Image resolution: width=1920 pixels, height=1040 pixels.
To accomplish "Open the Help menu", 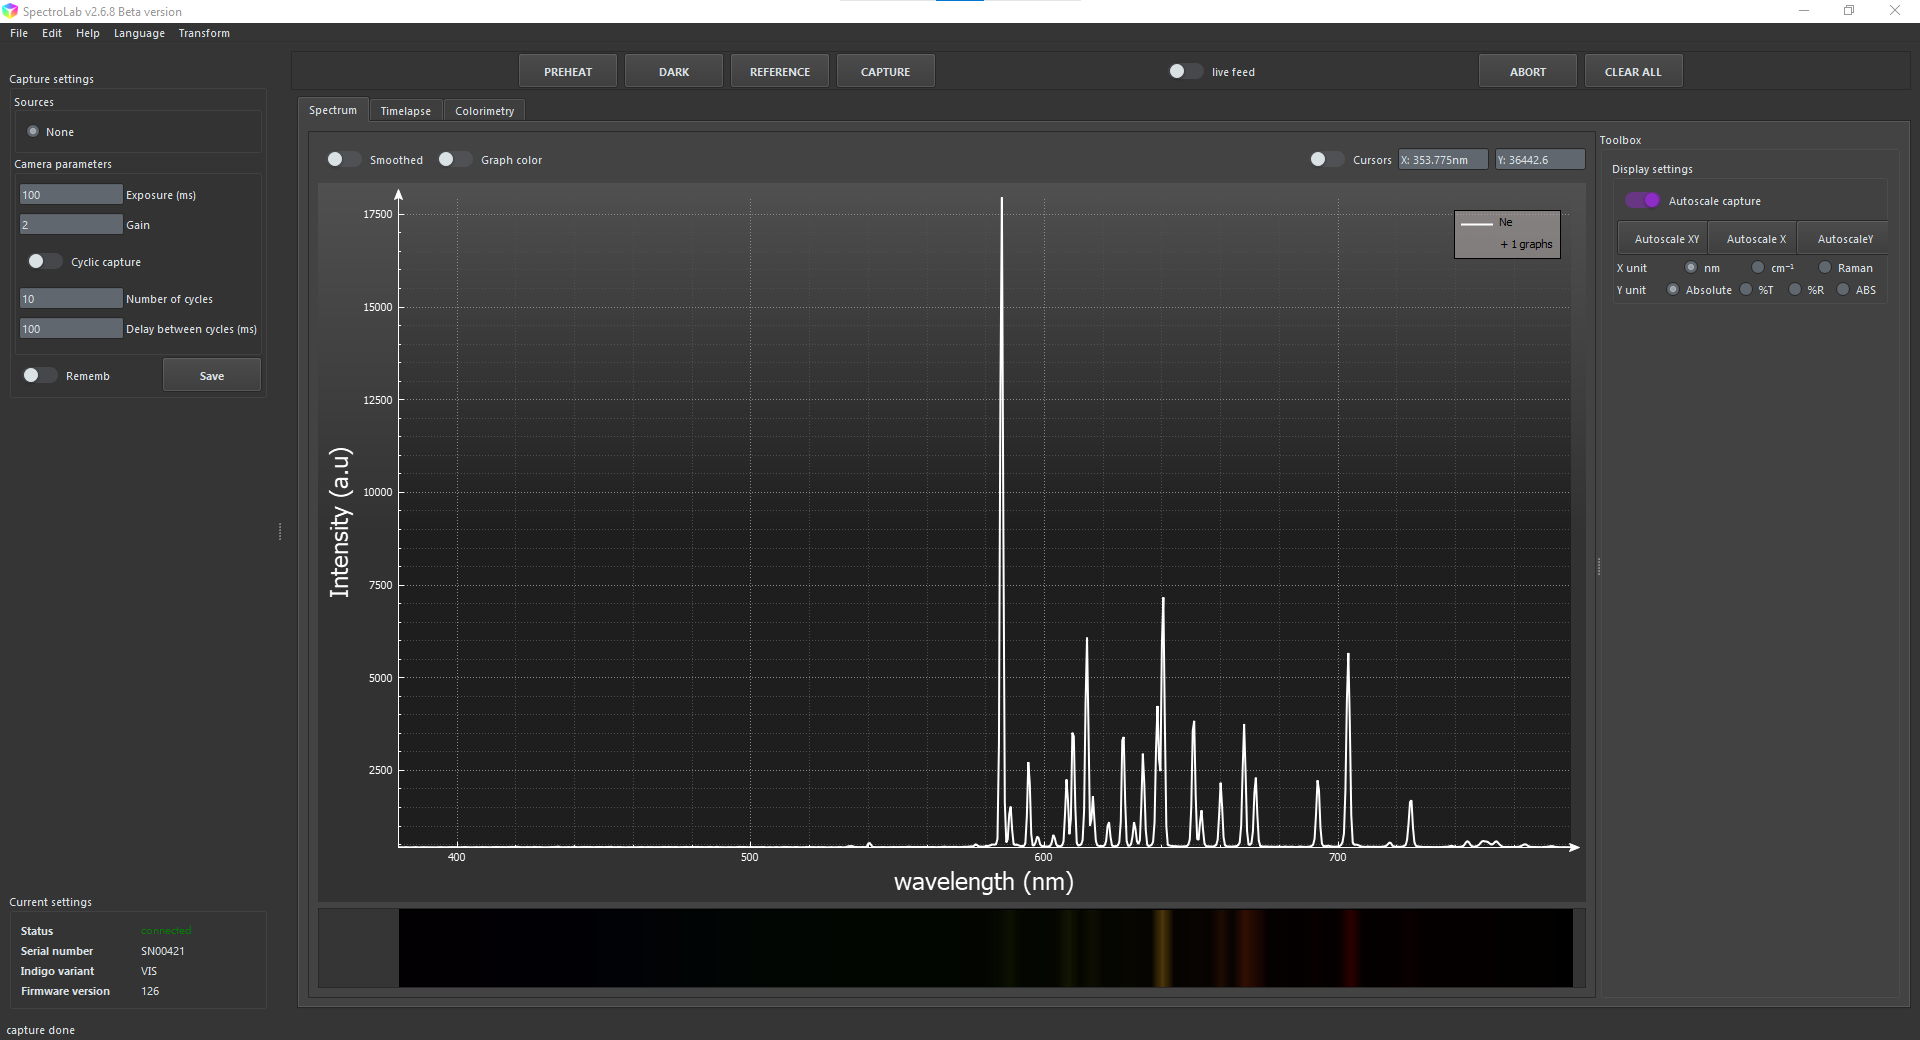I will pyautogui.click(x=88, y=33).
